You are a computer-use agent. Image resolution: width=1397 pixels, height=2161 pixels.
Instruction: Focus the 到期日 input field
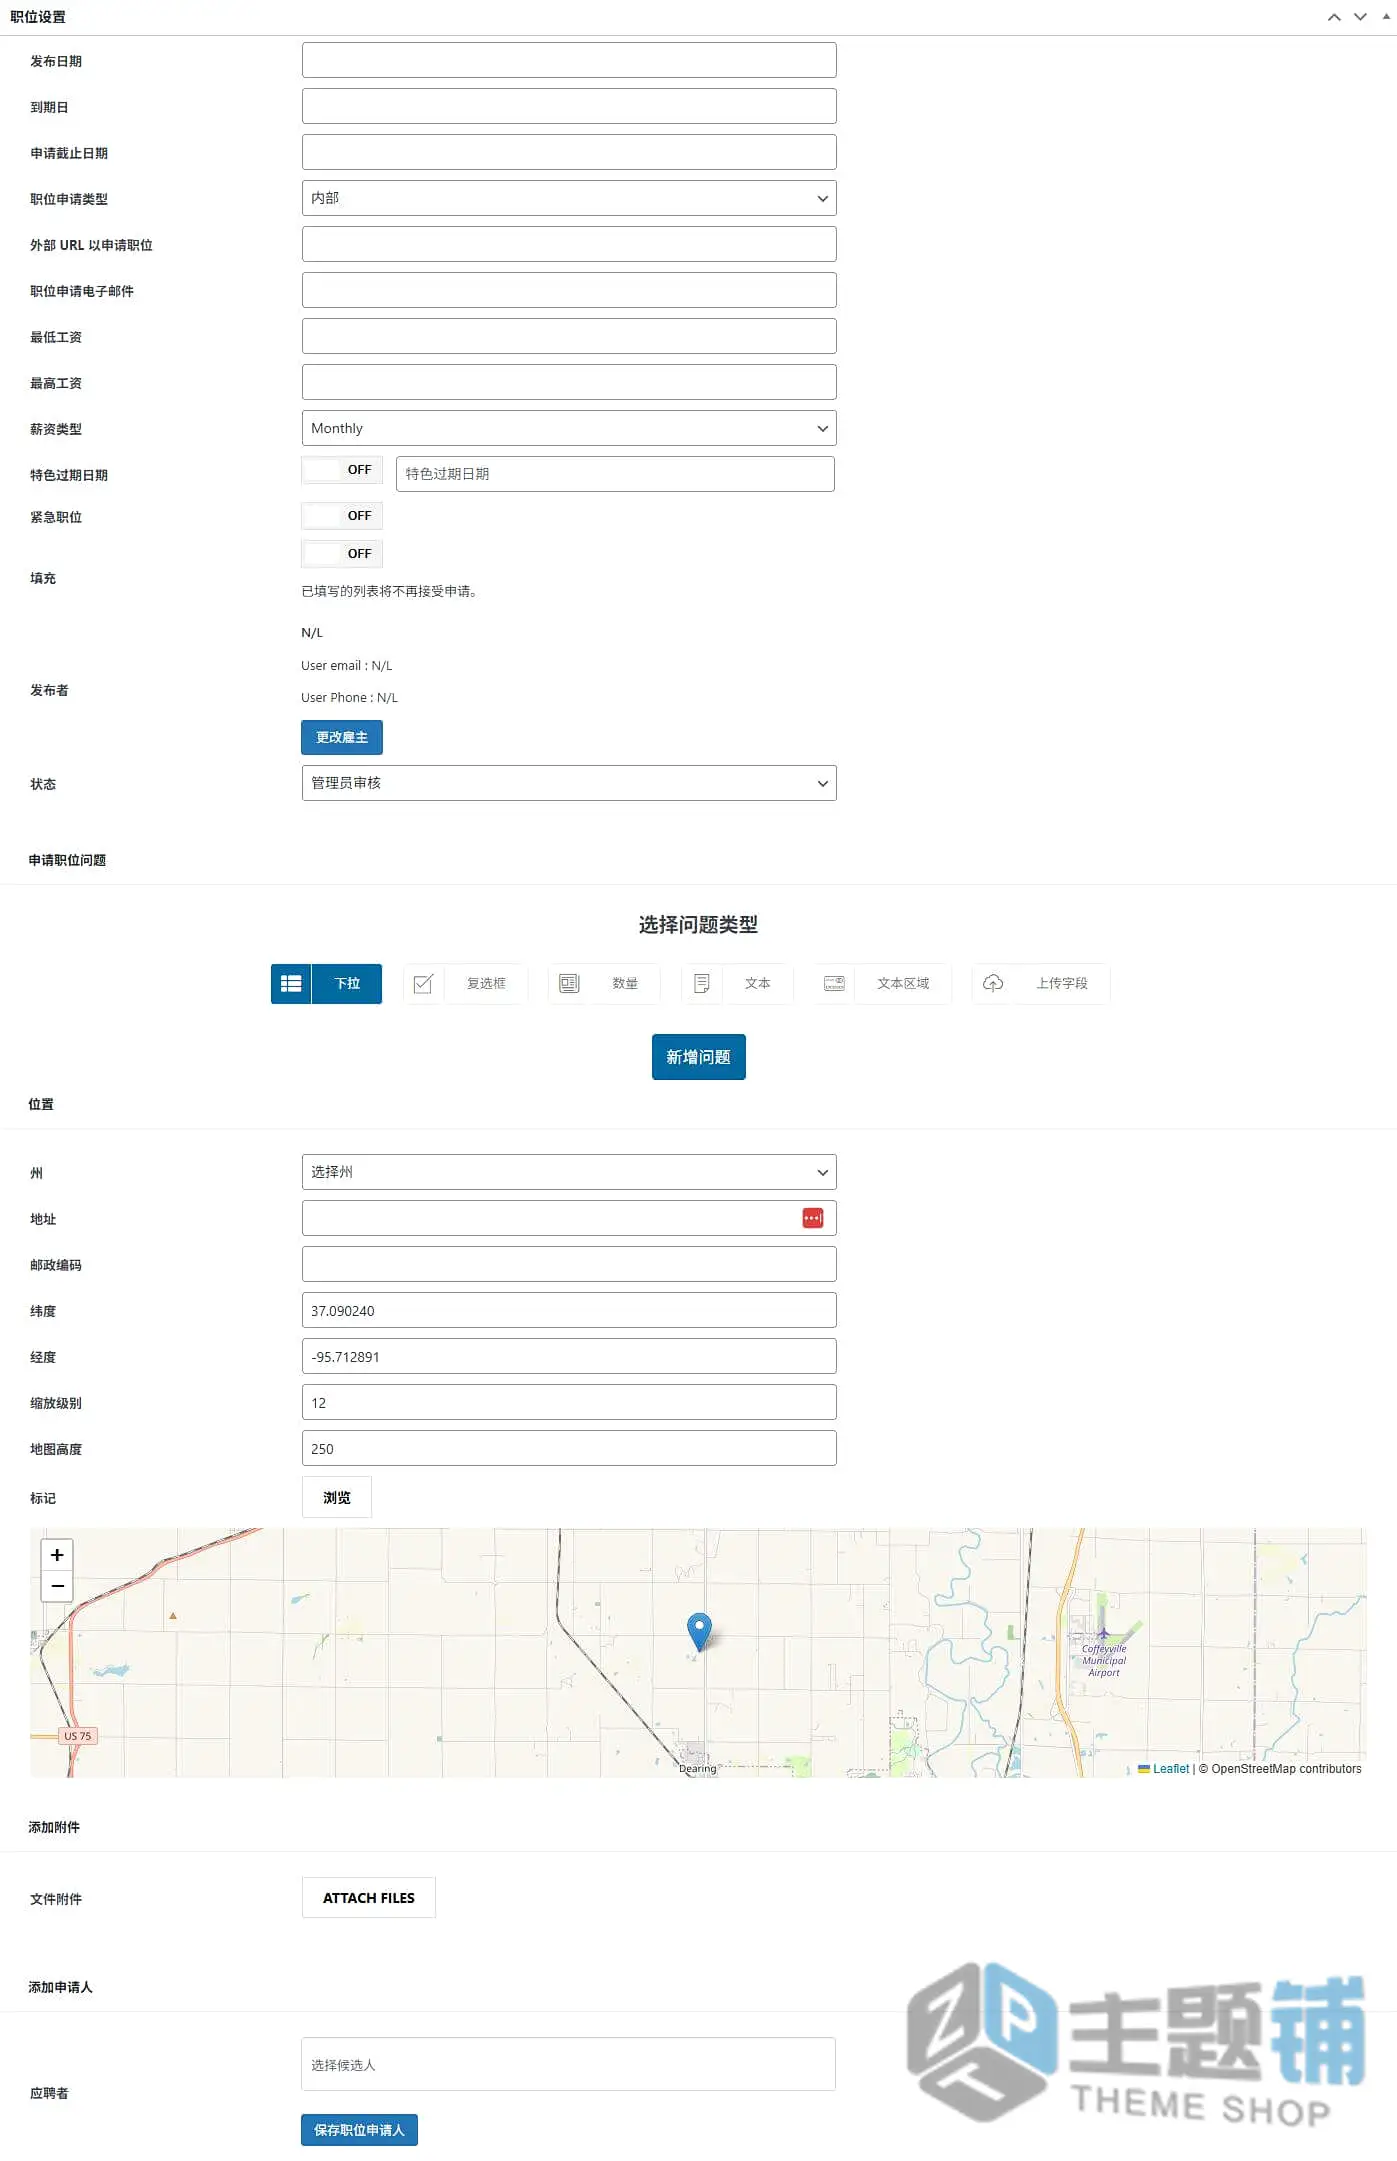click(569, 106)
